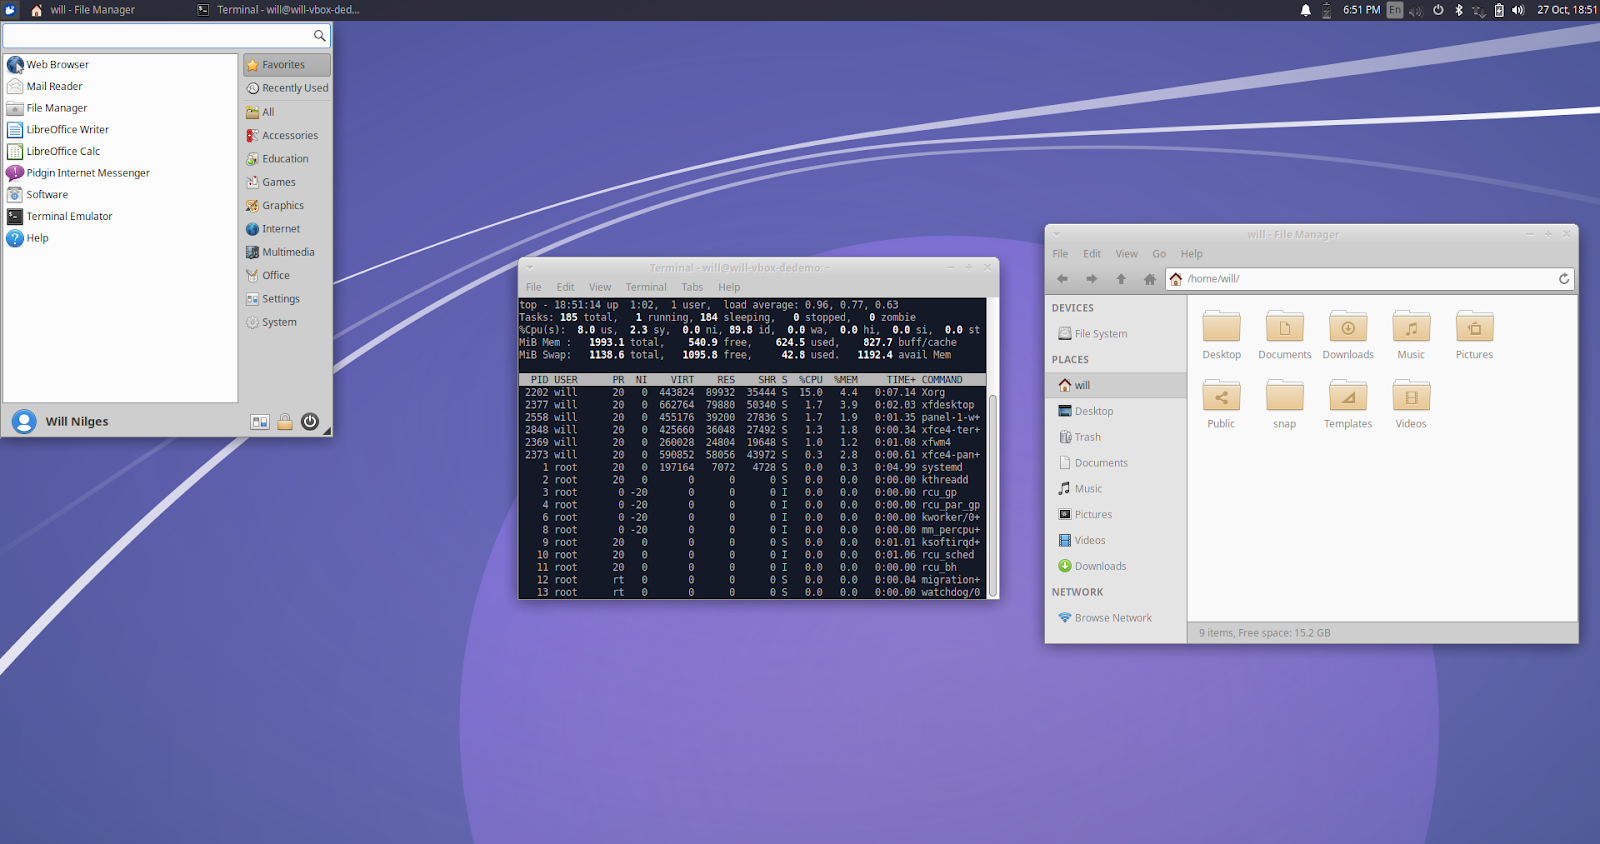Click the Will Nilges user avatar
Viewport: 1600px width, 844px height.
(x=24, y=421)
